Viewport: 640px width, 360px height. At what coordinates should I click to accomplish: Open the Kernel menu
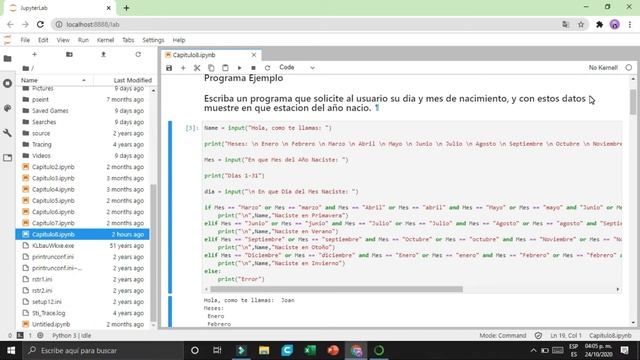pos(105,40)
